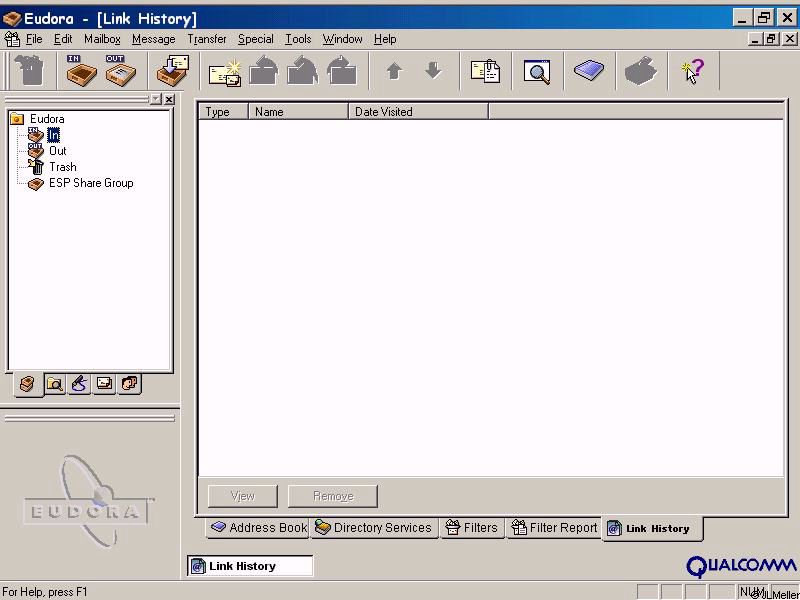Switch to the Filter Report tab
The height and width of the screenshot is (600, 800).
554,528
